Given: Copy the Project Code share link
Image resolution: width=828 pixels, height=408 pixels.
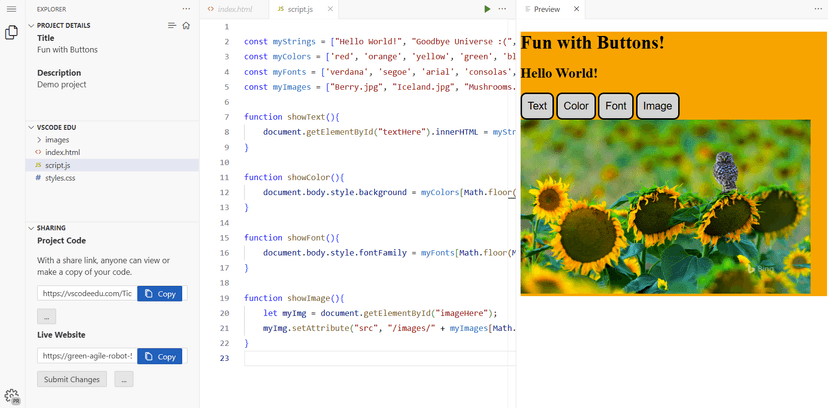Looking at the screenshot, I should pos(159,294).
